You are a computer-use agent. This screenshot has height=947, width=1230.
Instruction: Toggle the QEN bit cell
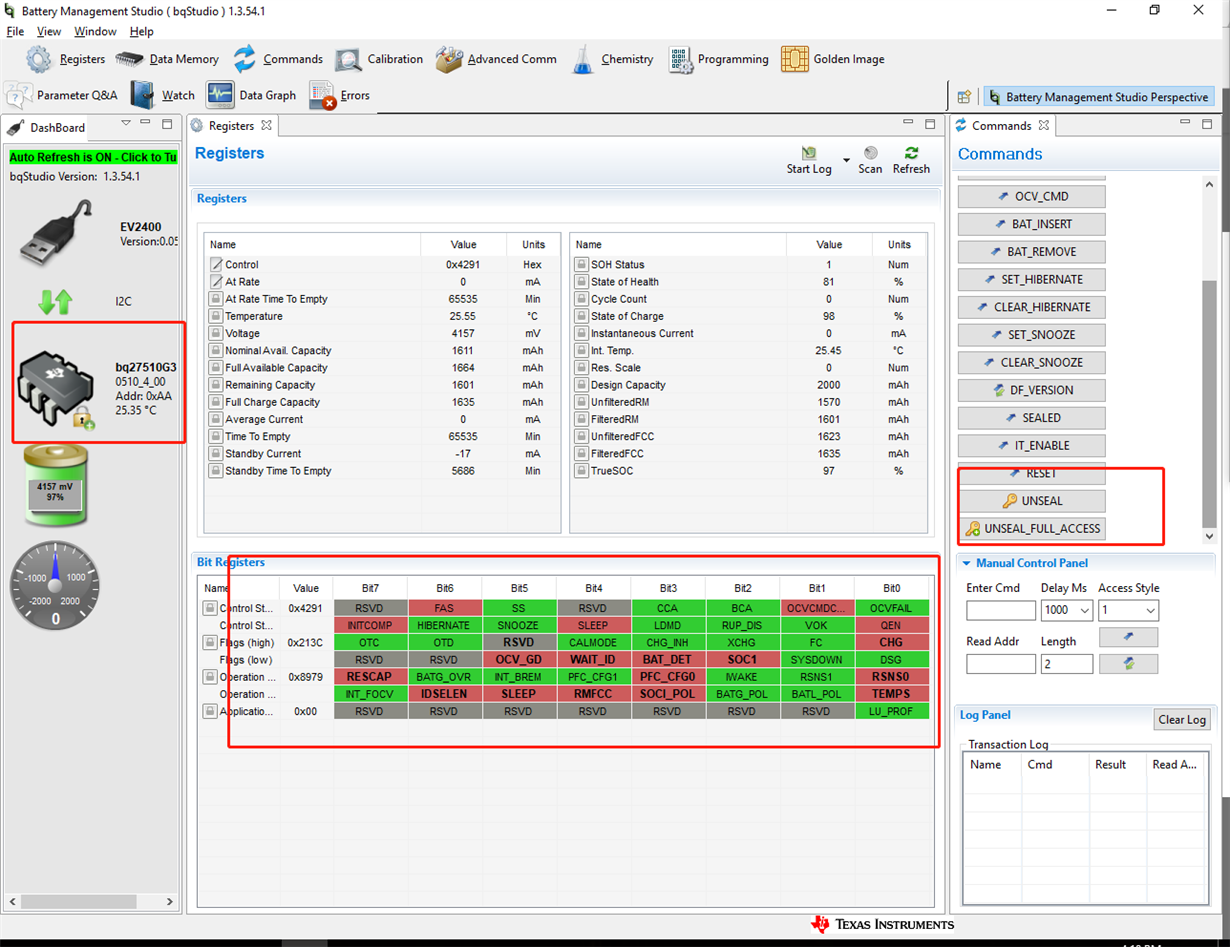pyautogui.click(x=891, y=625)
